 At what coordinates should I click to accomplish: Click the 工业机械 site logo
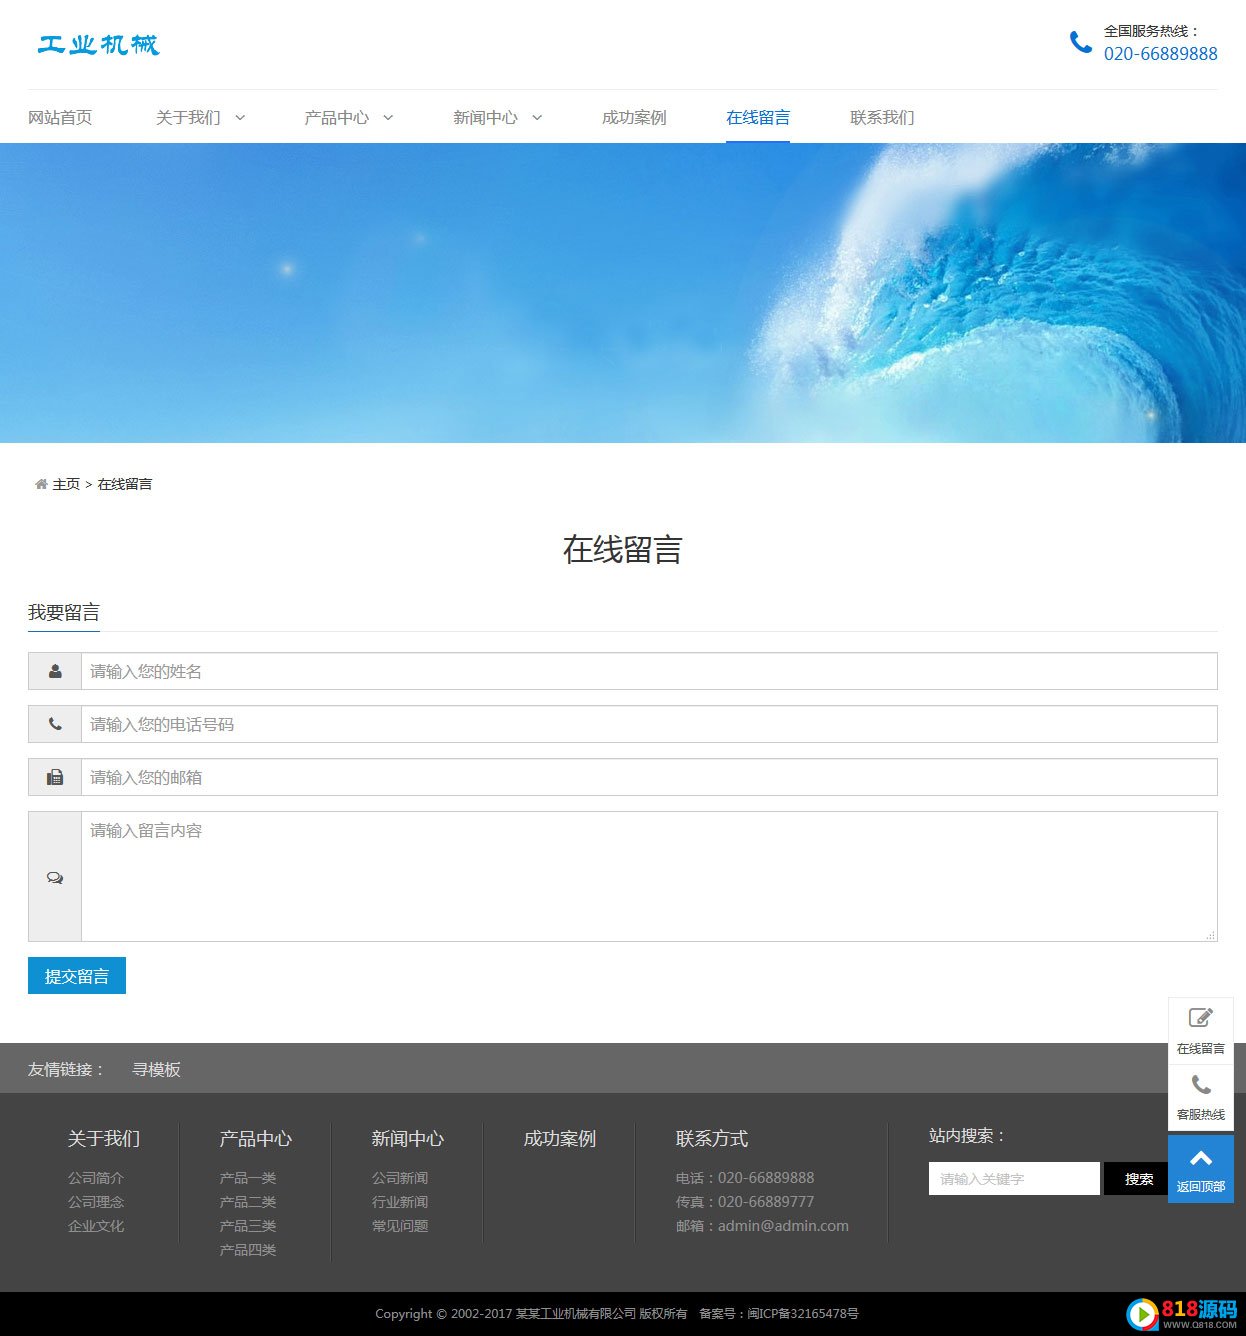(x=98, y=45)
